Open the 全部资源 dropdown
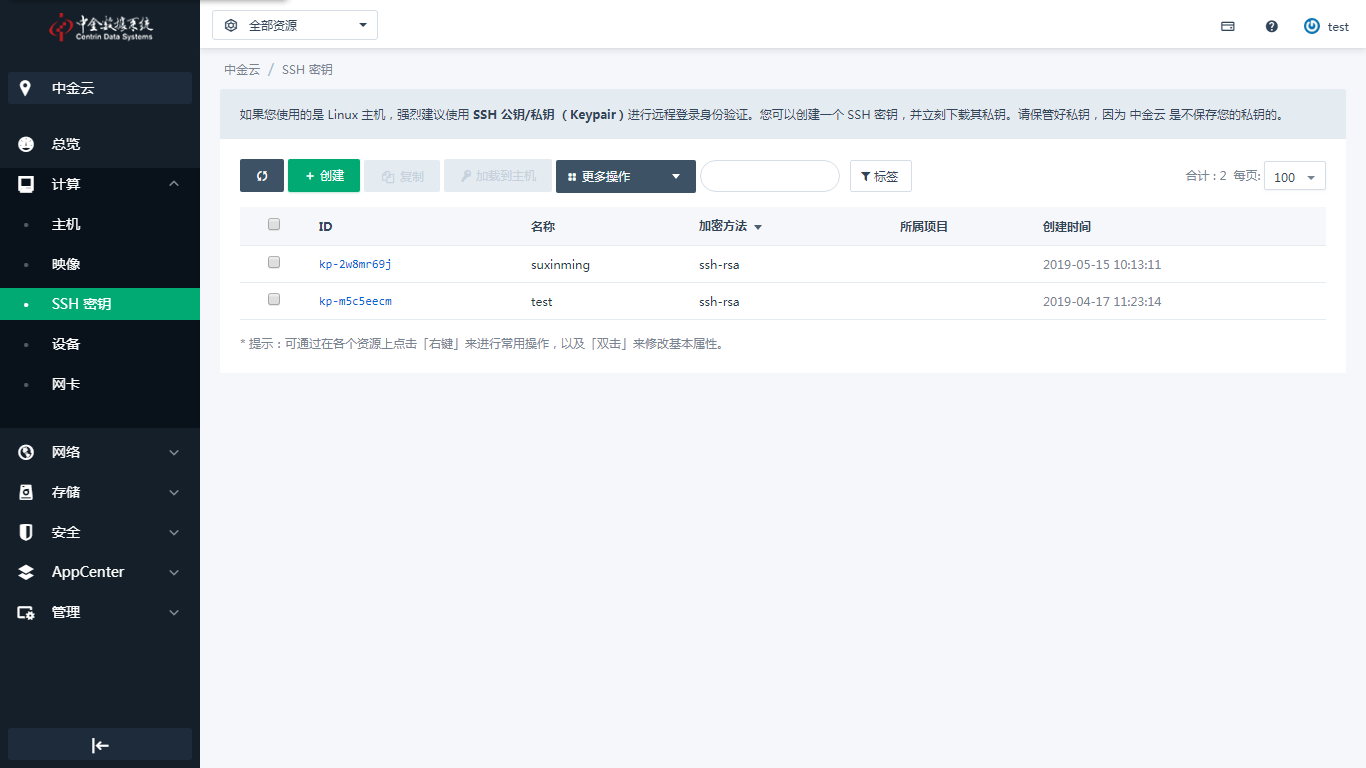Image resolution: width=1366 pixels, height=768 pixels. click(x=295, y=25)
